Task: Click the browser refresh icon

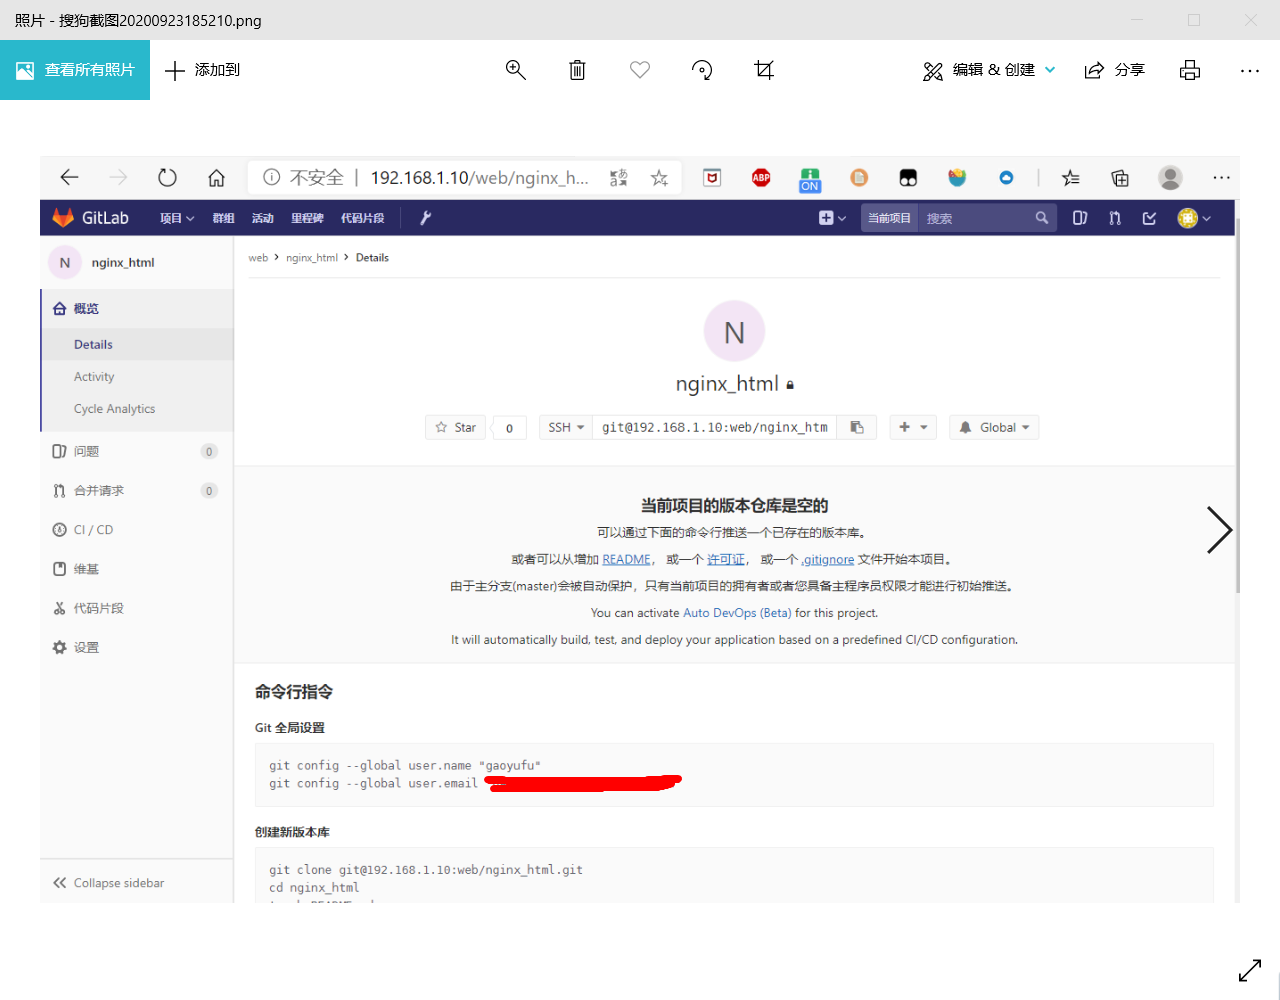Action: pos(167,178)
